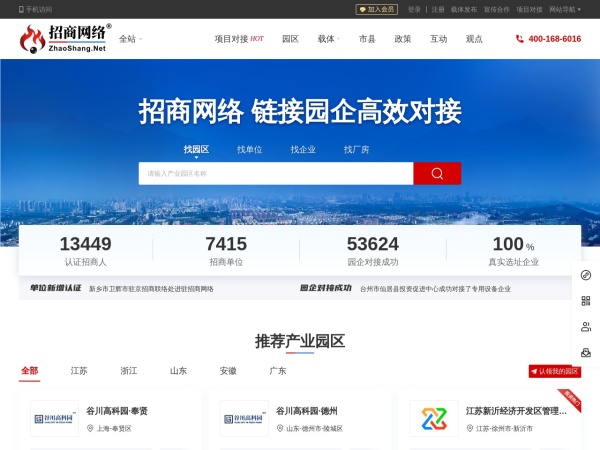Viewport: 600px width, 450px height.
Task: Open the 谷川高科园·奉贤 park title
Action: 117,411
